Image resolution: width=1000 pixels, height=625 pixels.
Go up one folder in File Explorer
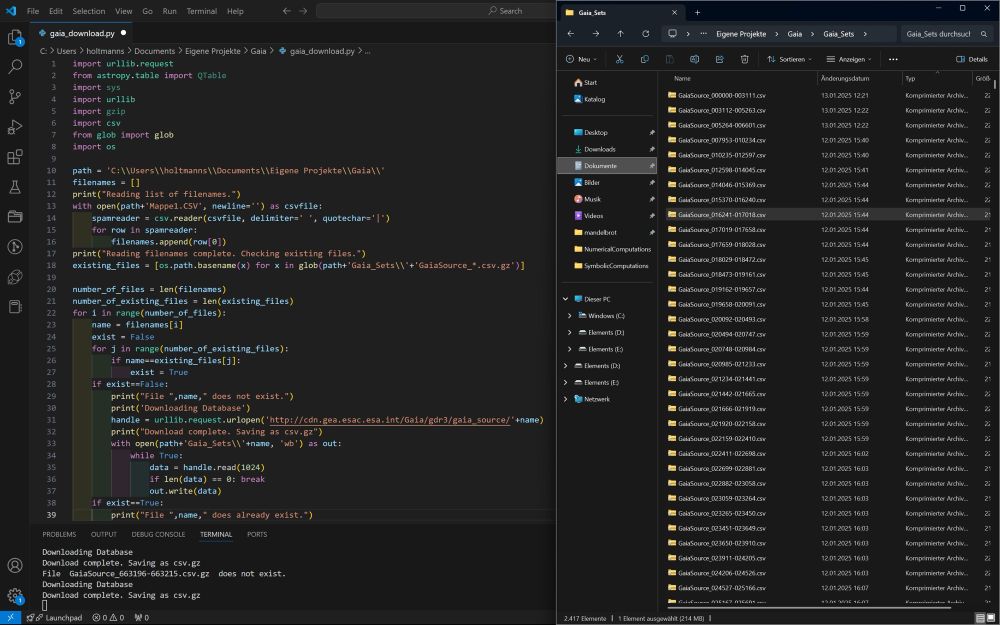click(621, 34)
